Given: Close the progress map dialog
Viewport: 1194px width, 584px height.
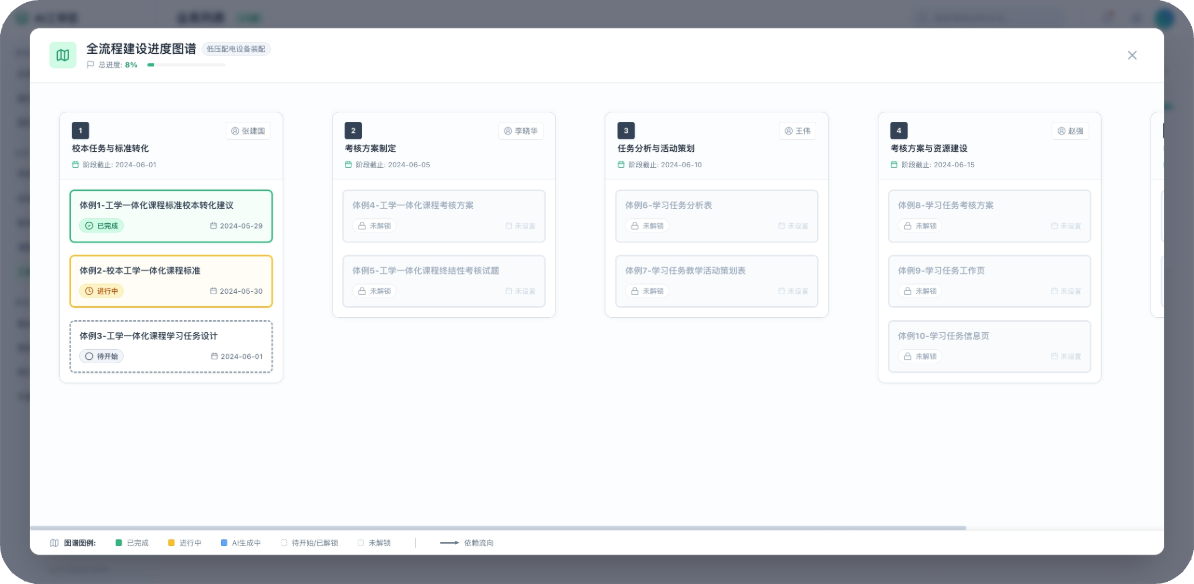Looking at the screenshot, I should coord(1132,55).
